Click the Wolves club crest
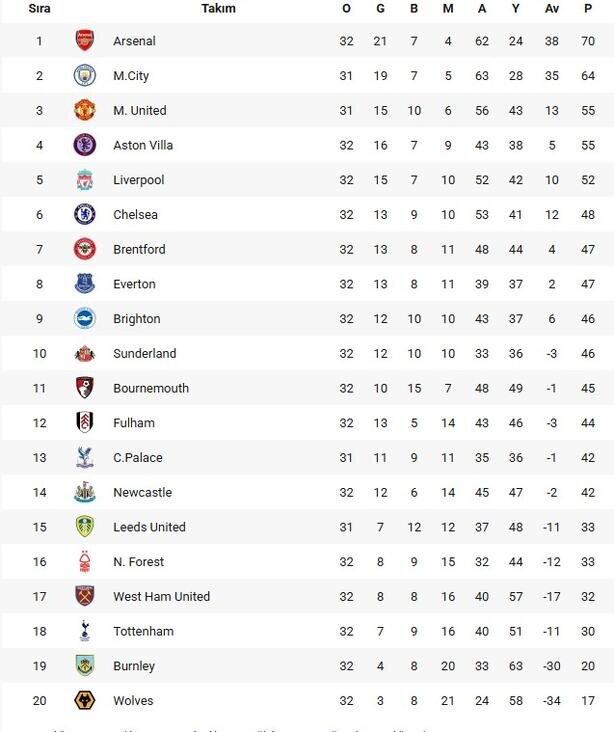614x732 pixels. tap(85, 700)
